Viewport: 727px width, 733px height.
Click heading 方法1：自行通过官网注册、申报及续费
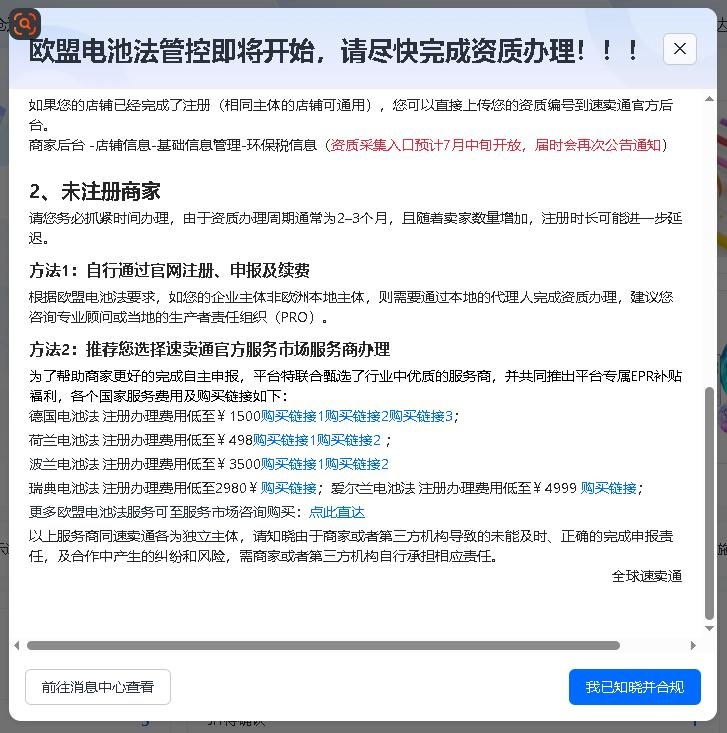click(x=169, y=270)
